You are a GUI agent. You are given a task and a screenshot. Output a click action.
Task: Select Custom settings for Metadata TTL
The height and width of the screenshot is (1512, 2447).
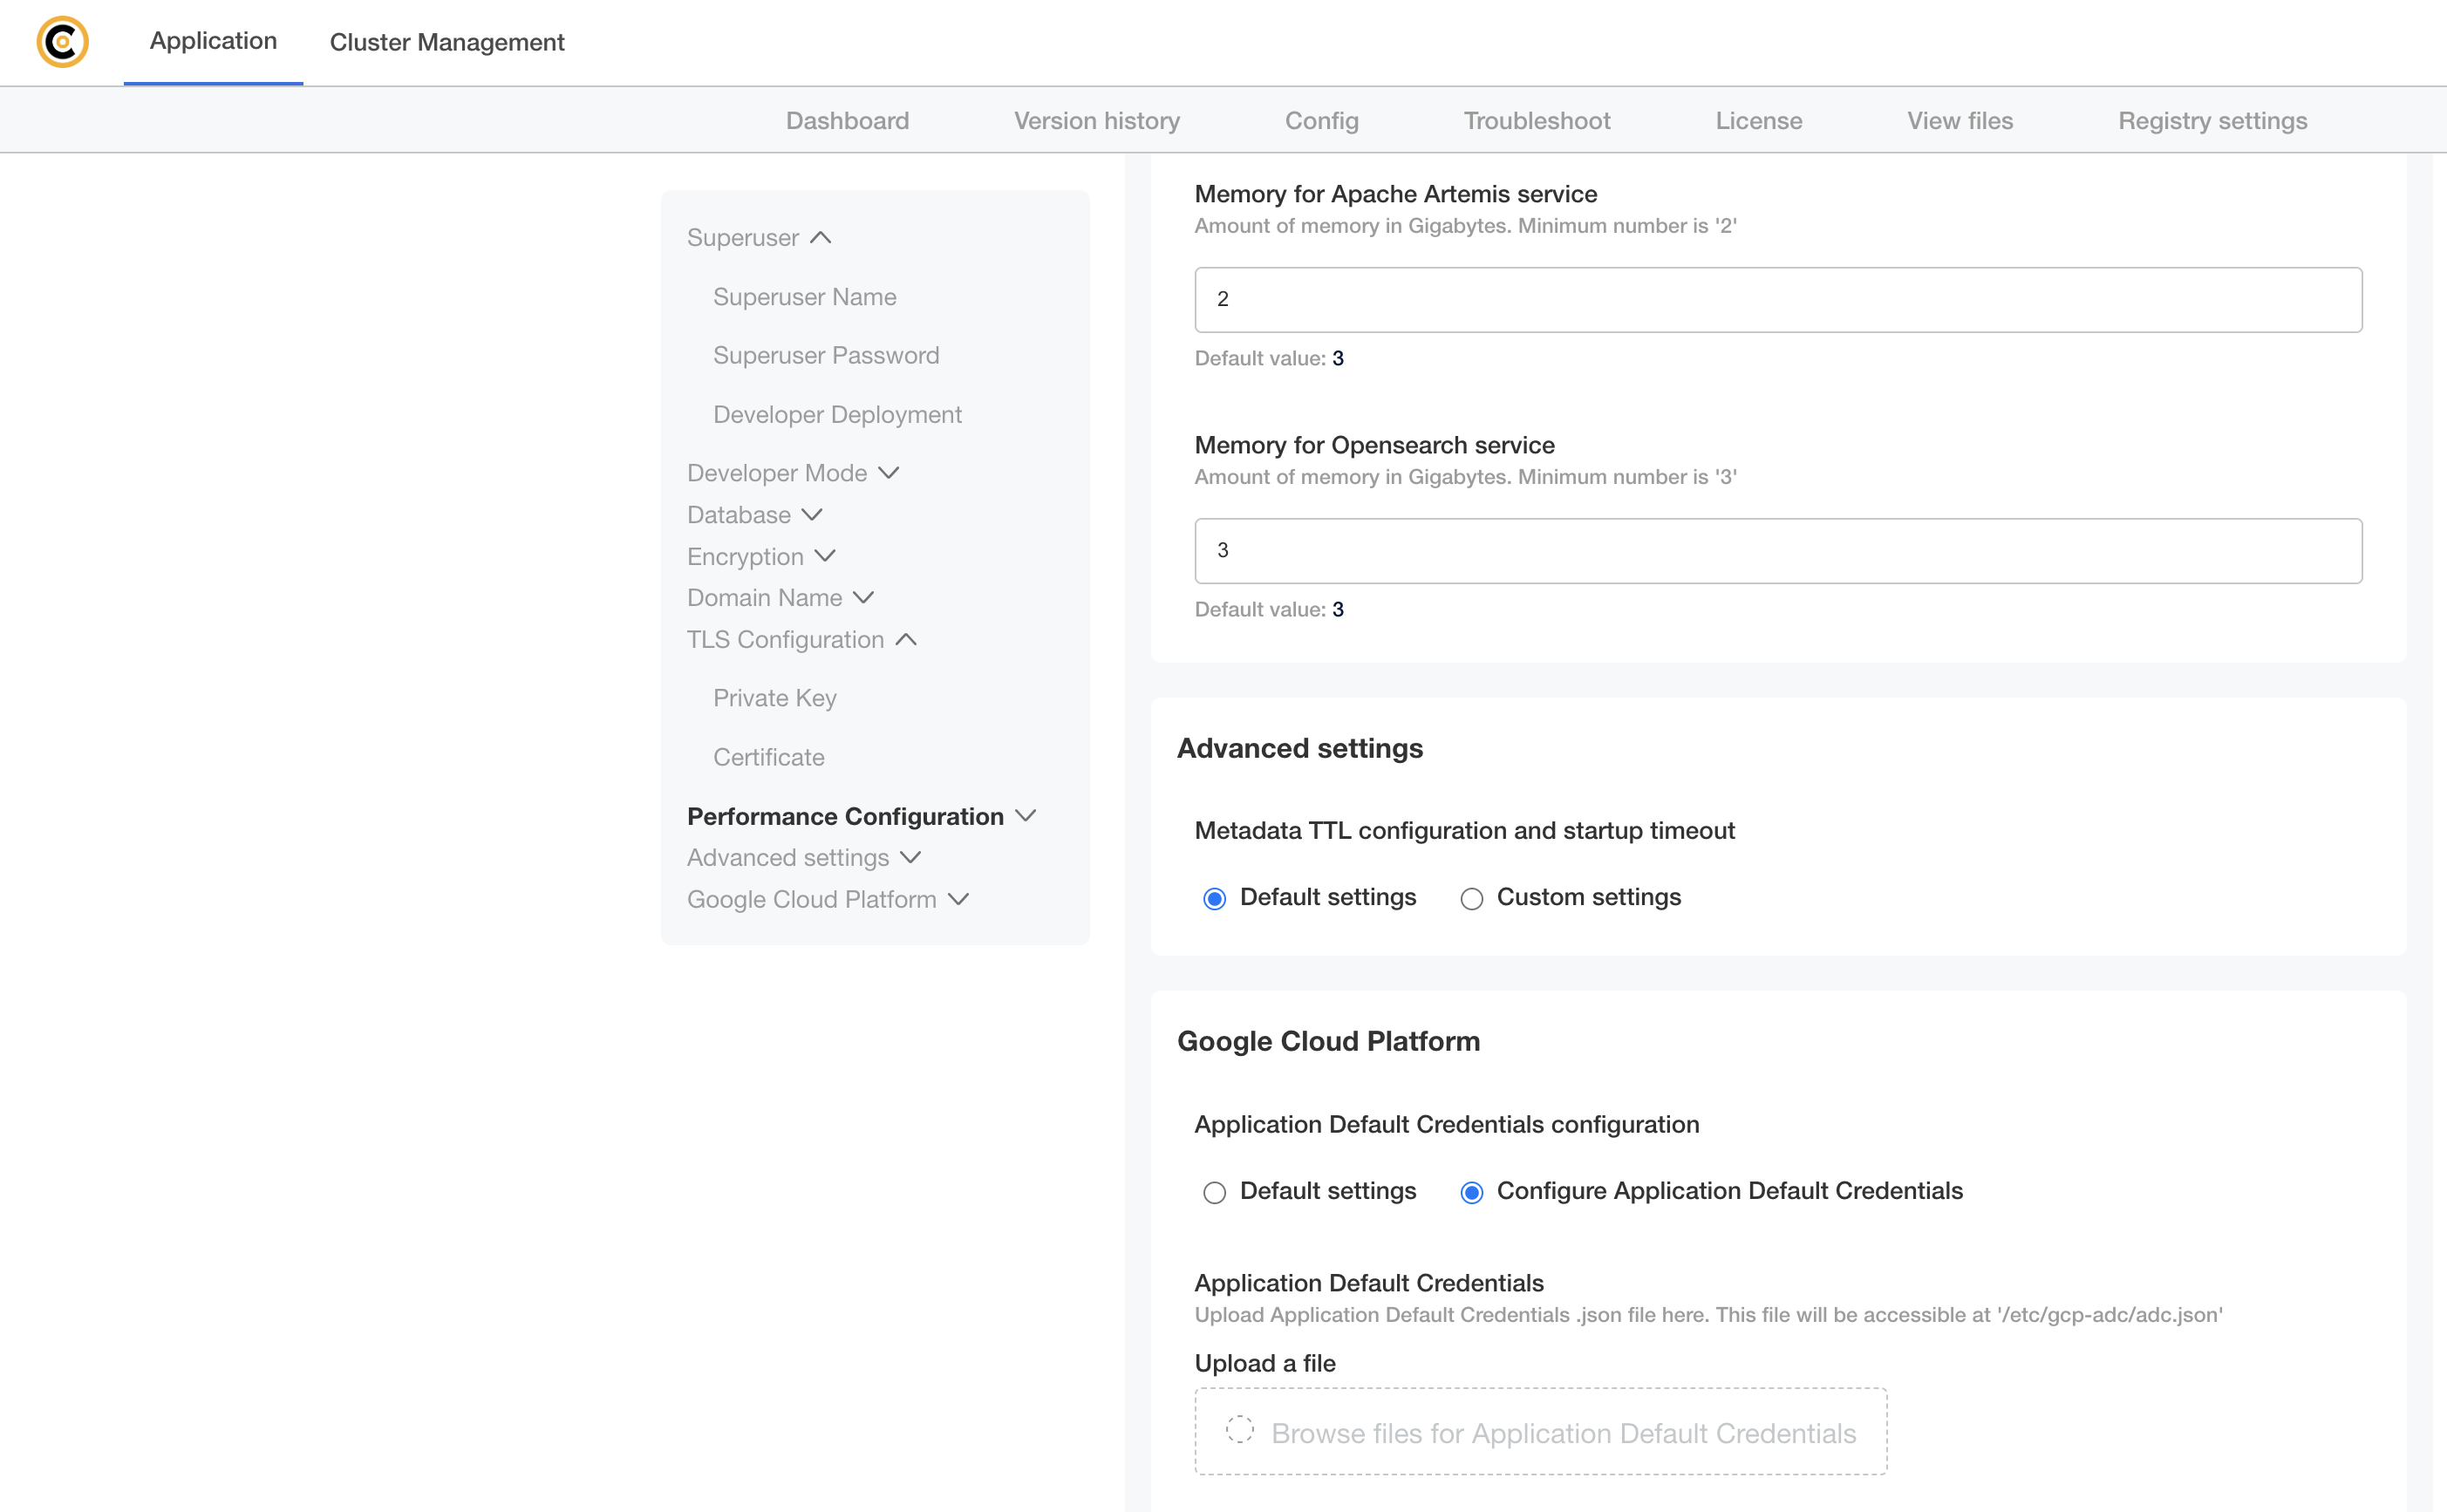[1471, 898]
